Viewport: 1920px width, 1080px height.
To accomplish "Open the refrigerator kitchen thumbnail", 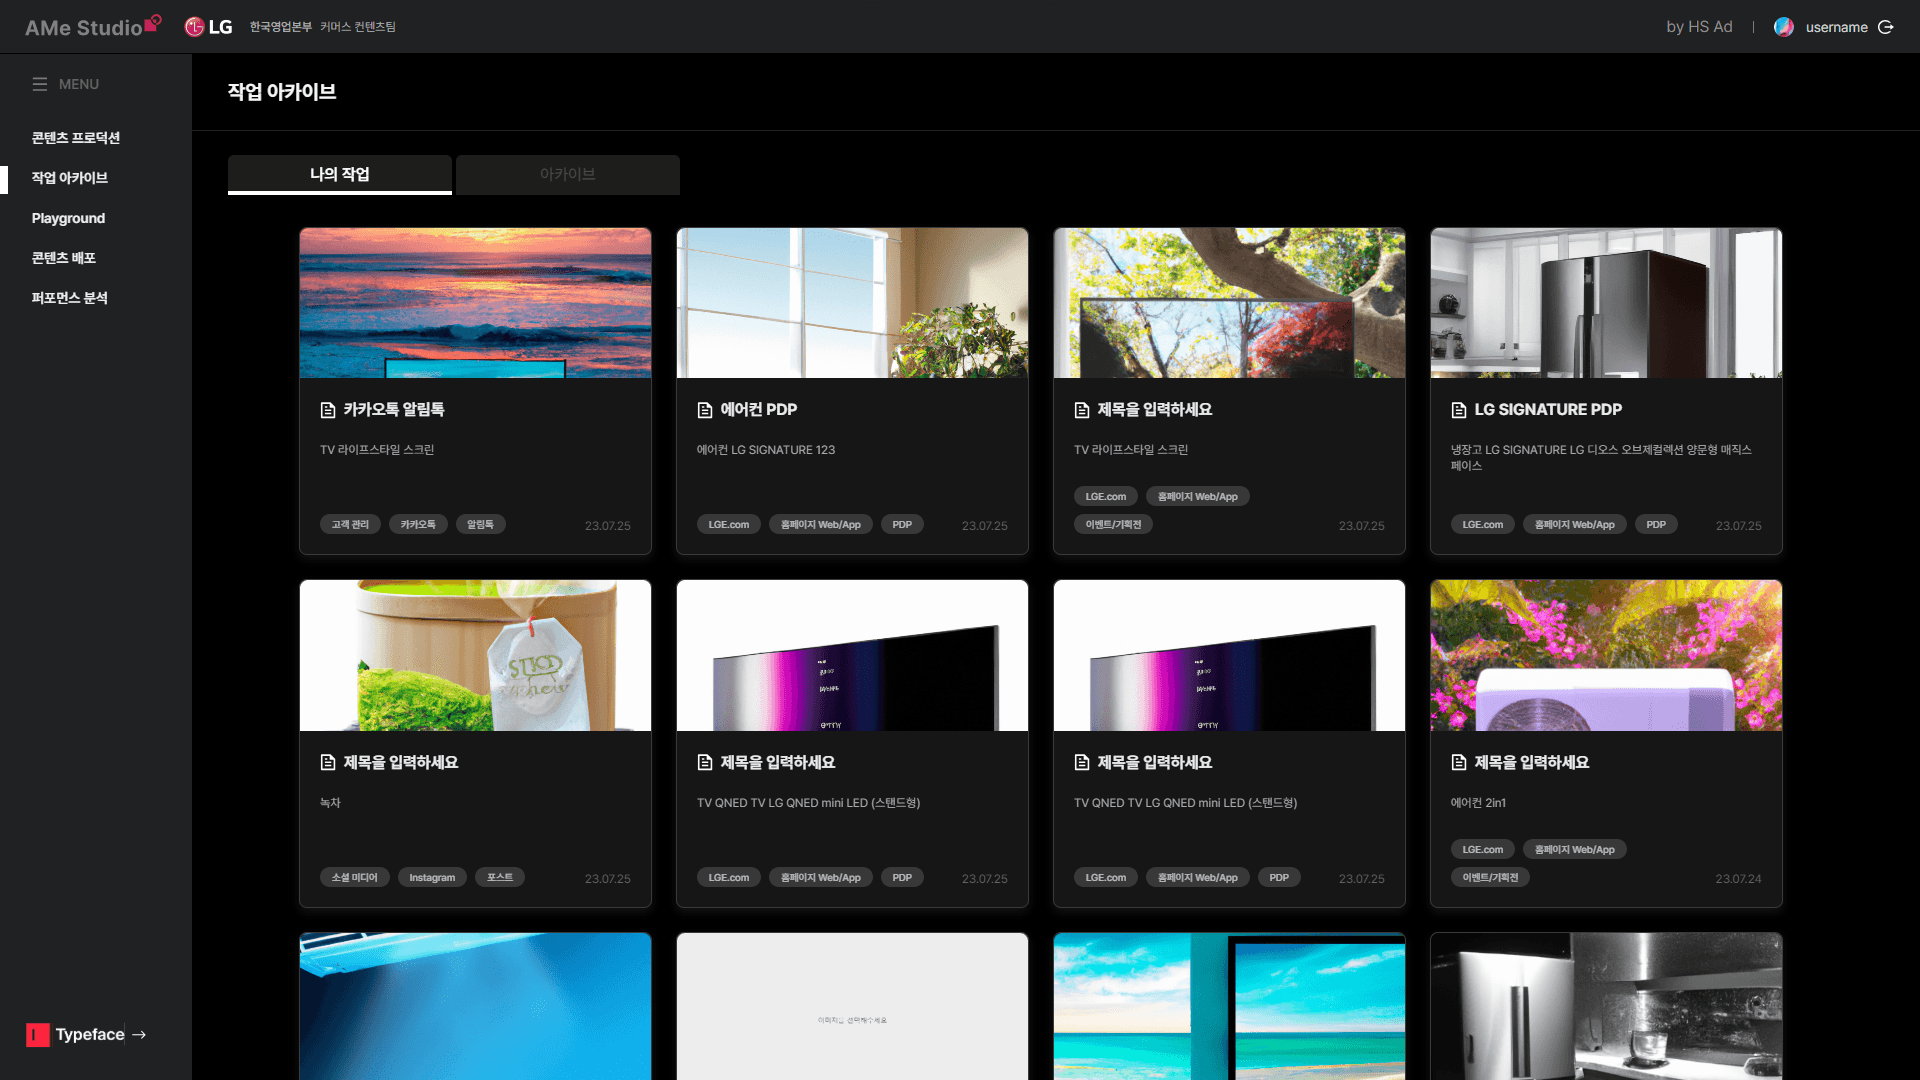I will pyautogui.click(x=1606, y=303).
